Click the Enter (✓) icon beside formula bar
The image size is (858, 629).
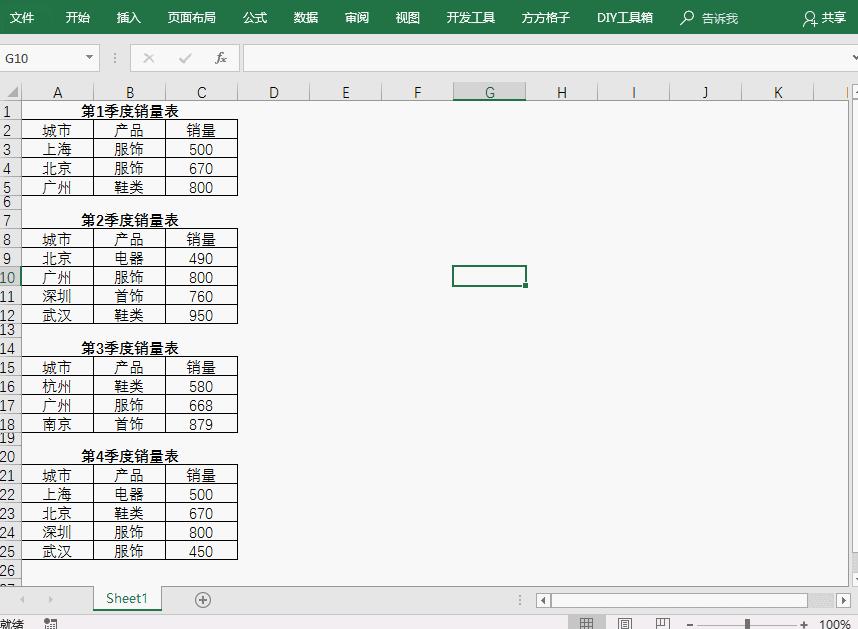pos(184,57)
